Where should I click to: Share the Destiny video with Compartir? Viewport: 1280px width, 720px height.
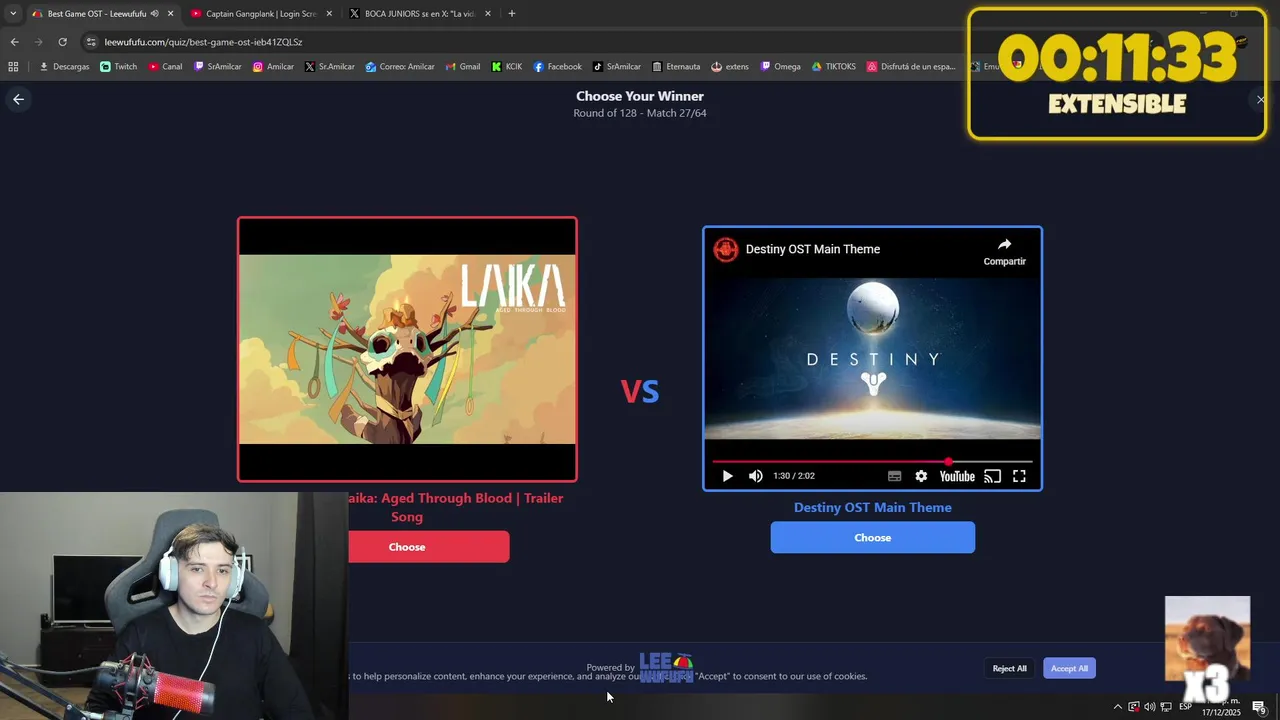click(x=1004, y=251)
